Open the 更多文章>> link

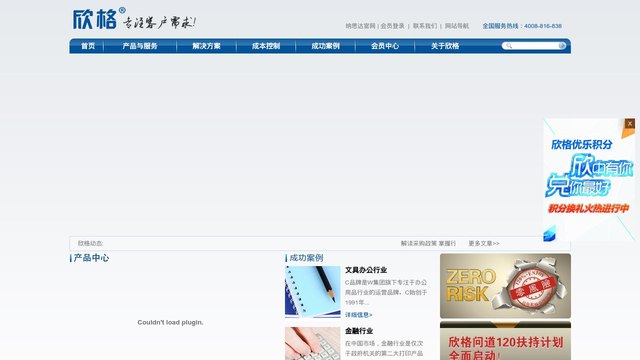(x=484, y=243)
